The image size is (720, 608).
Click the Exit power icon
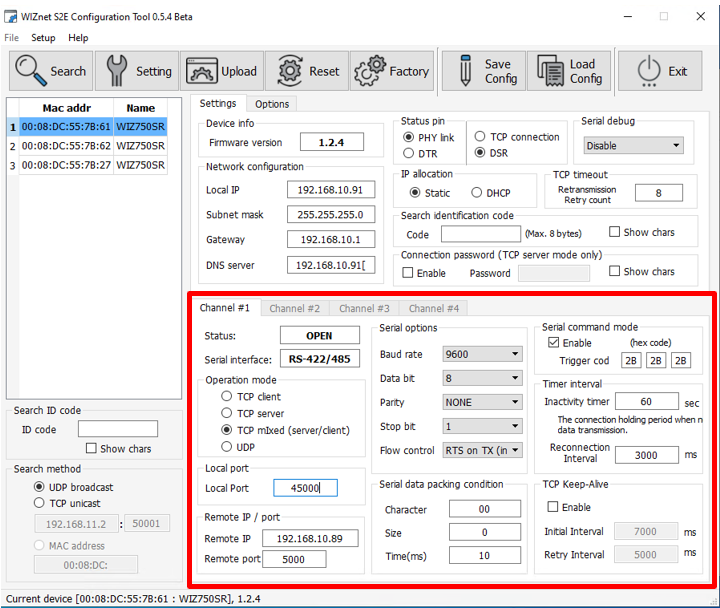pyautogui.click(x=649, y=71)
